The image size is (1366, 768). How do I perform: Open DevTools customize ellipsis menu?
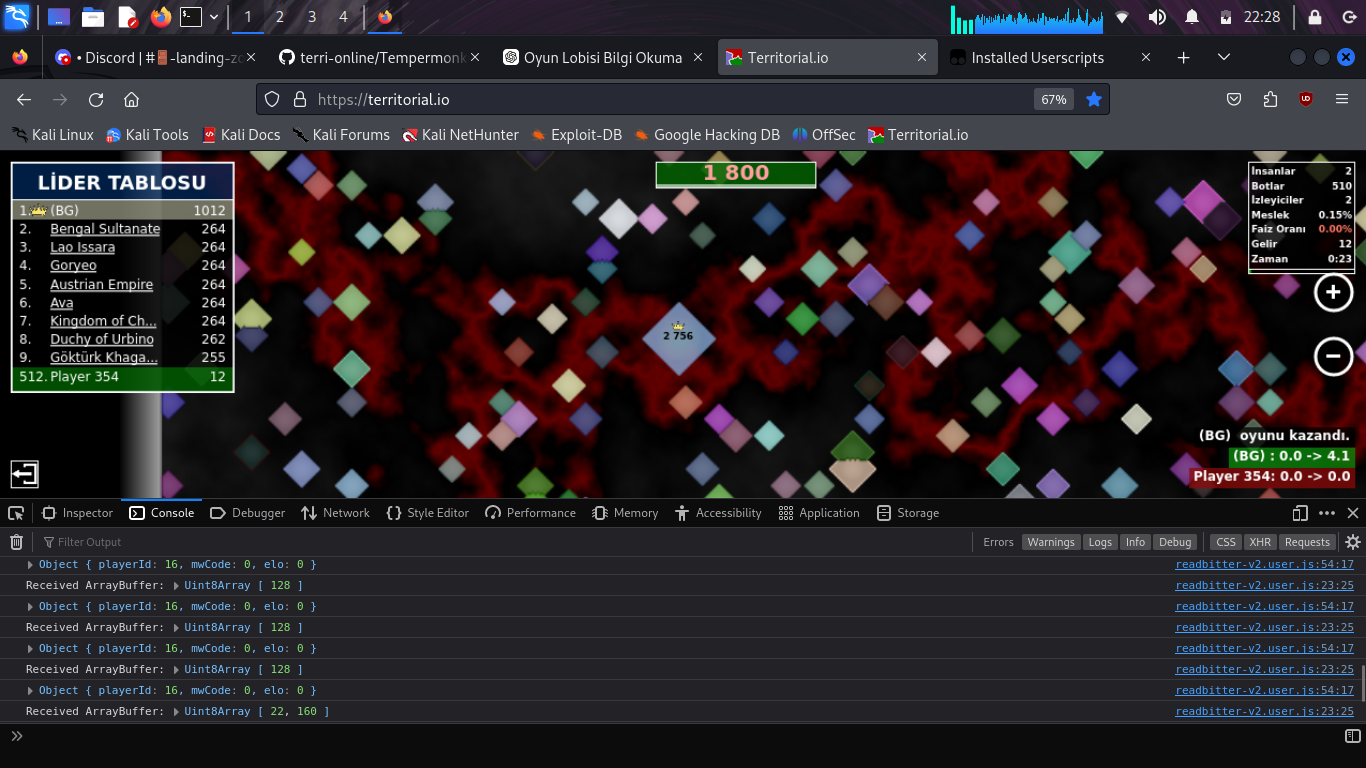coord(1327,513)
